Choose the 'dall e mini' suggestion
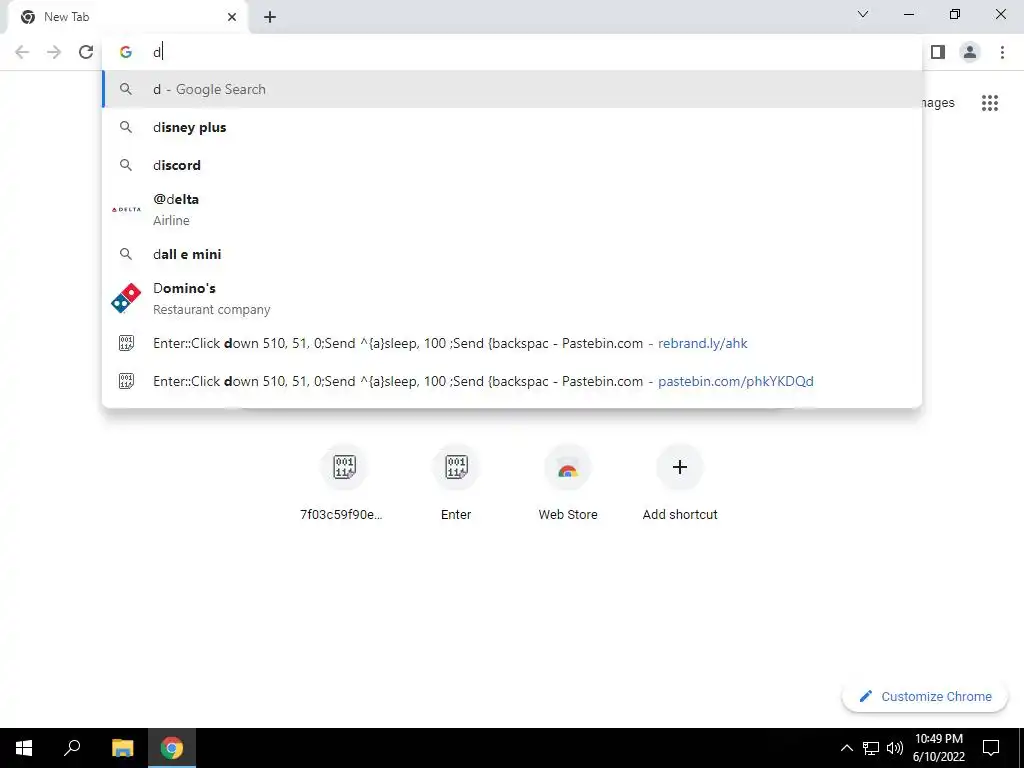This screenshot has height=768, width=1024. (512, 254)
